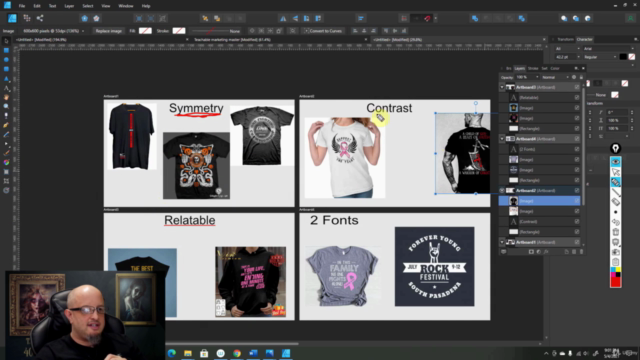Viewport: 640px width, 360px height.
Task: Click the Fill color swatch in context toolbar
Action: pyautogui.click(x=145, y=31)
